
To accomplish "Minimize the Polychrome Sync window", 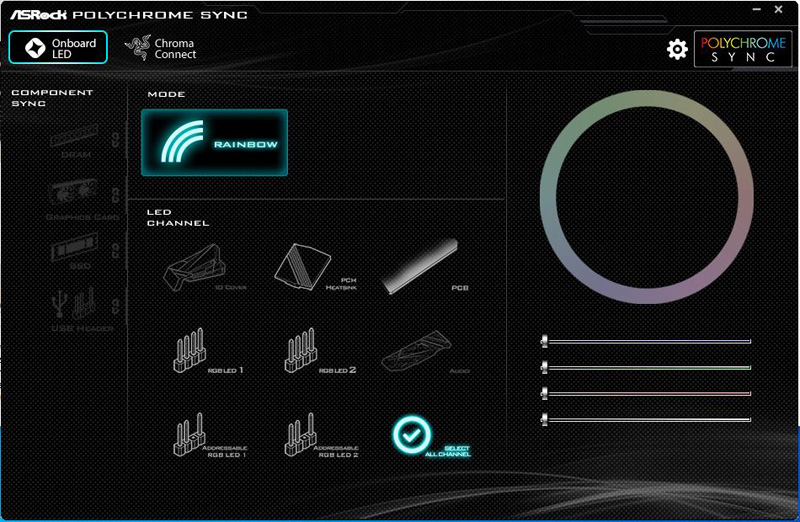I will (x=757, y=9).
